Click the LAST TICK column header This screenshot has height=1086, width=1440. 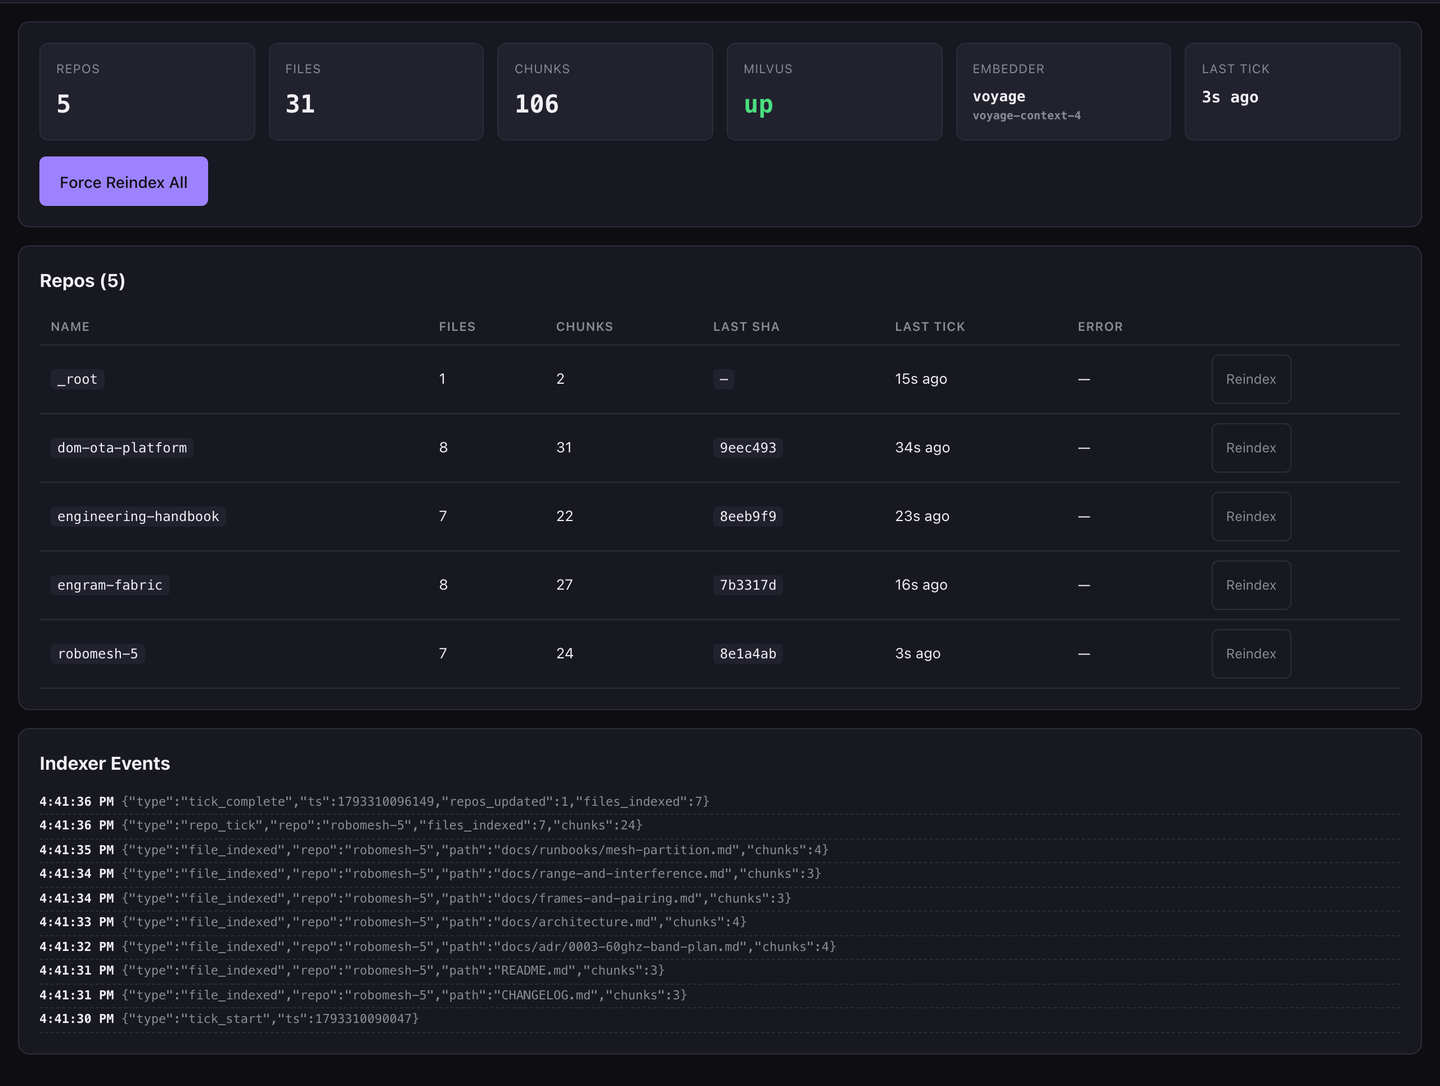coord(930,327)
